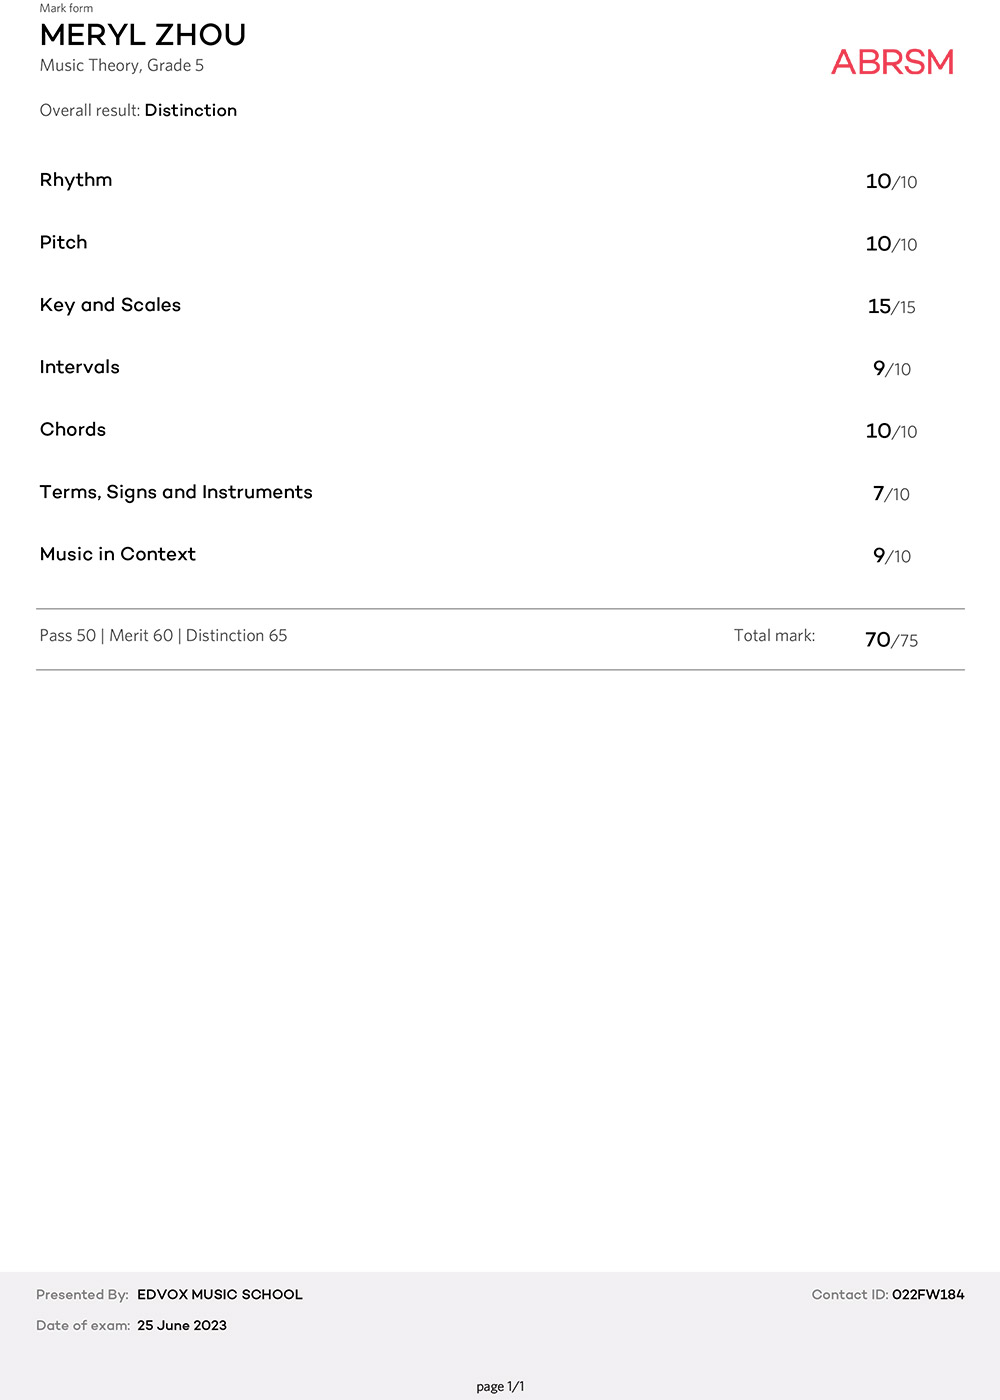Click the page 1/1 indicator

click(500, 1386)
